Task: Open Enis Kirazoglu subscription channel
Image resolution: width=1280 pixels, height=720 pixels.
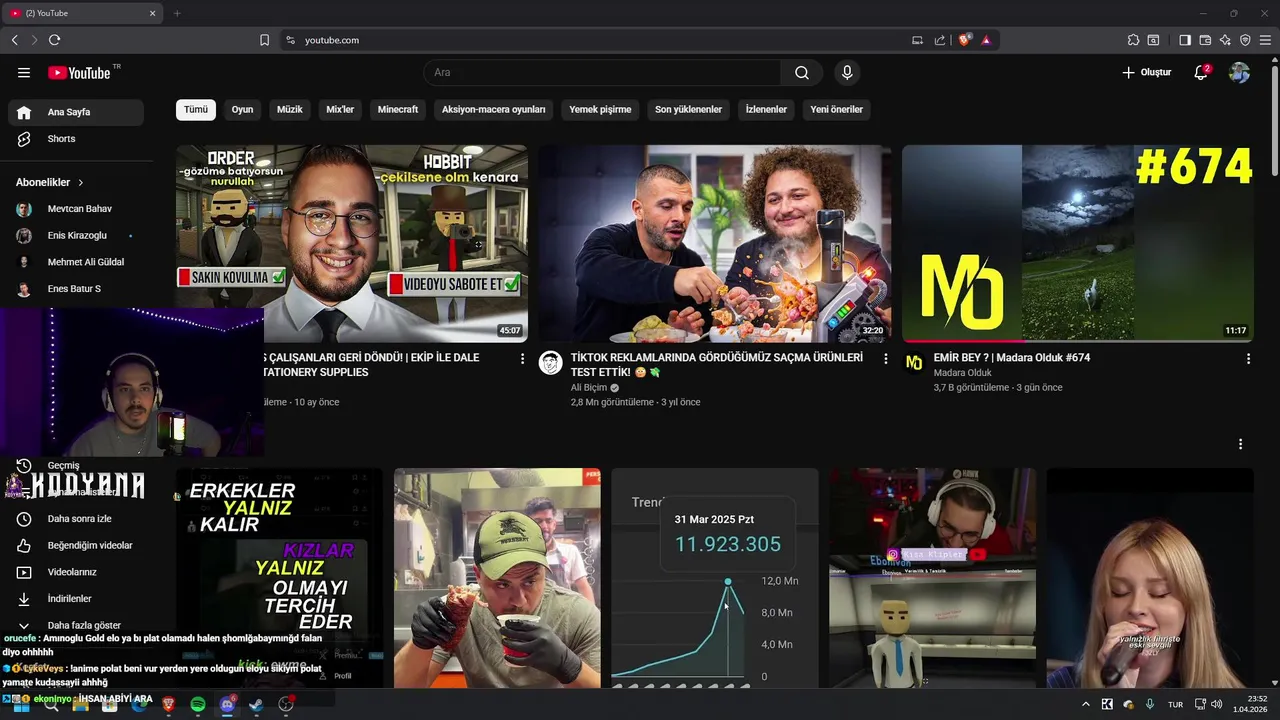Action: (76, 235)
